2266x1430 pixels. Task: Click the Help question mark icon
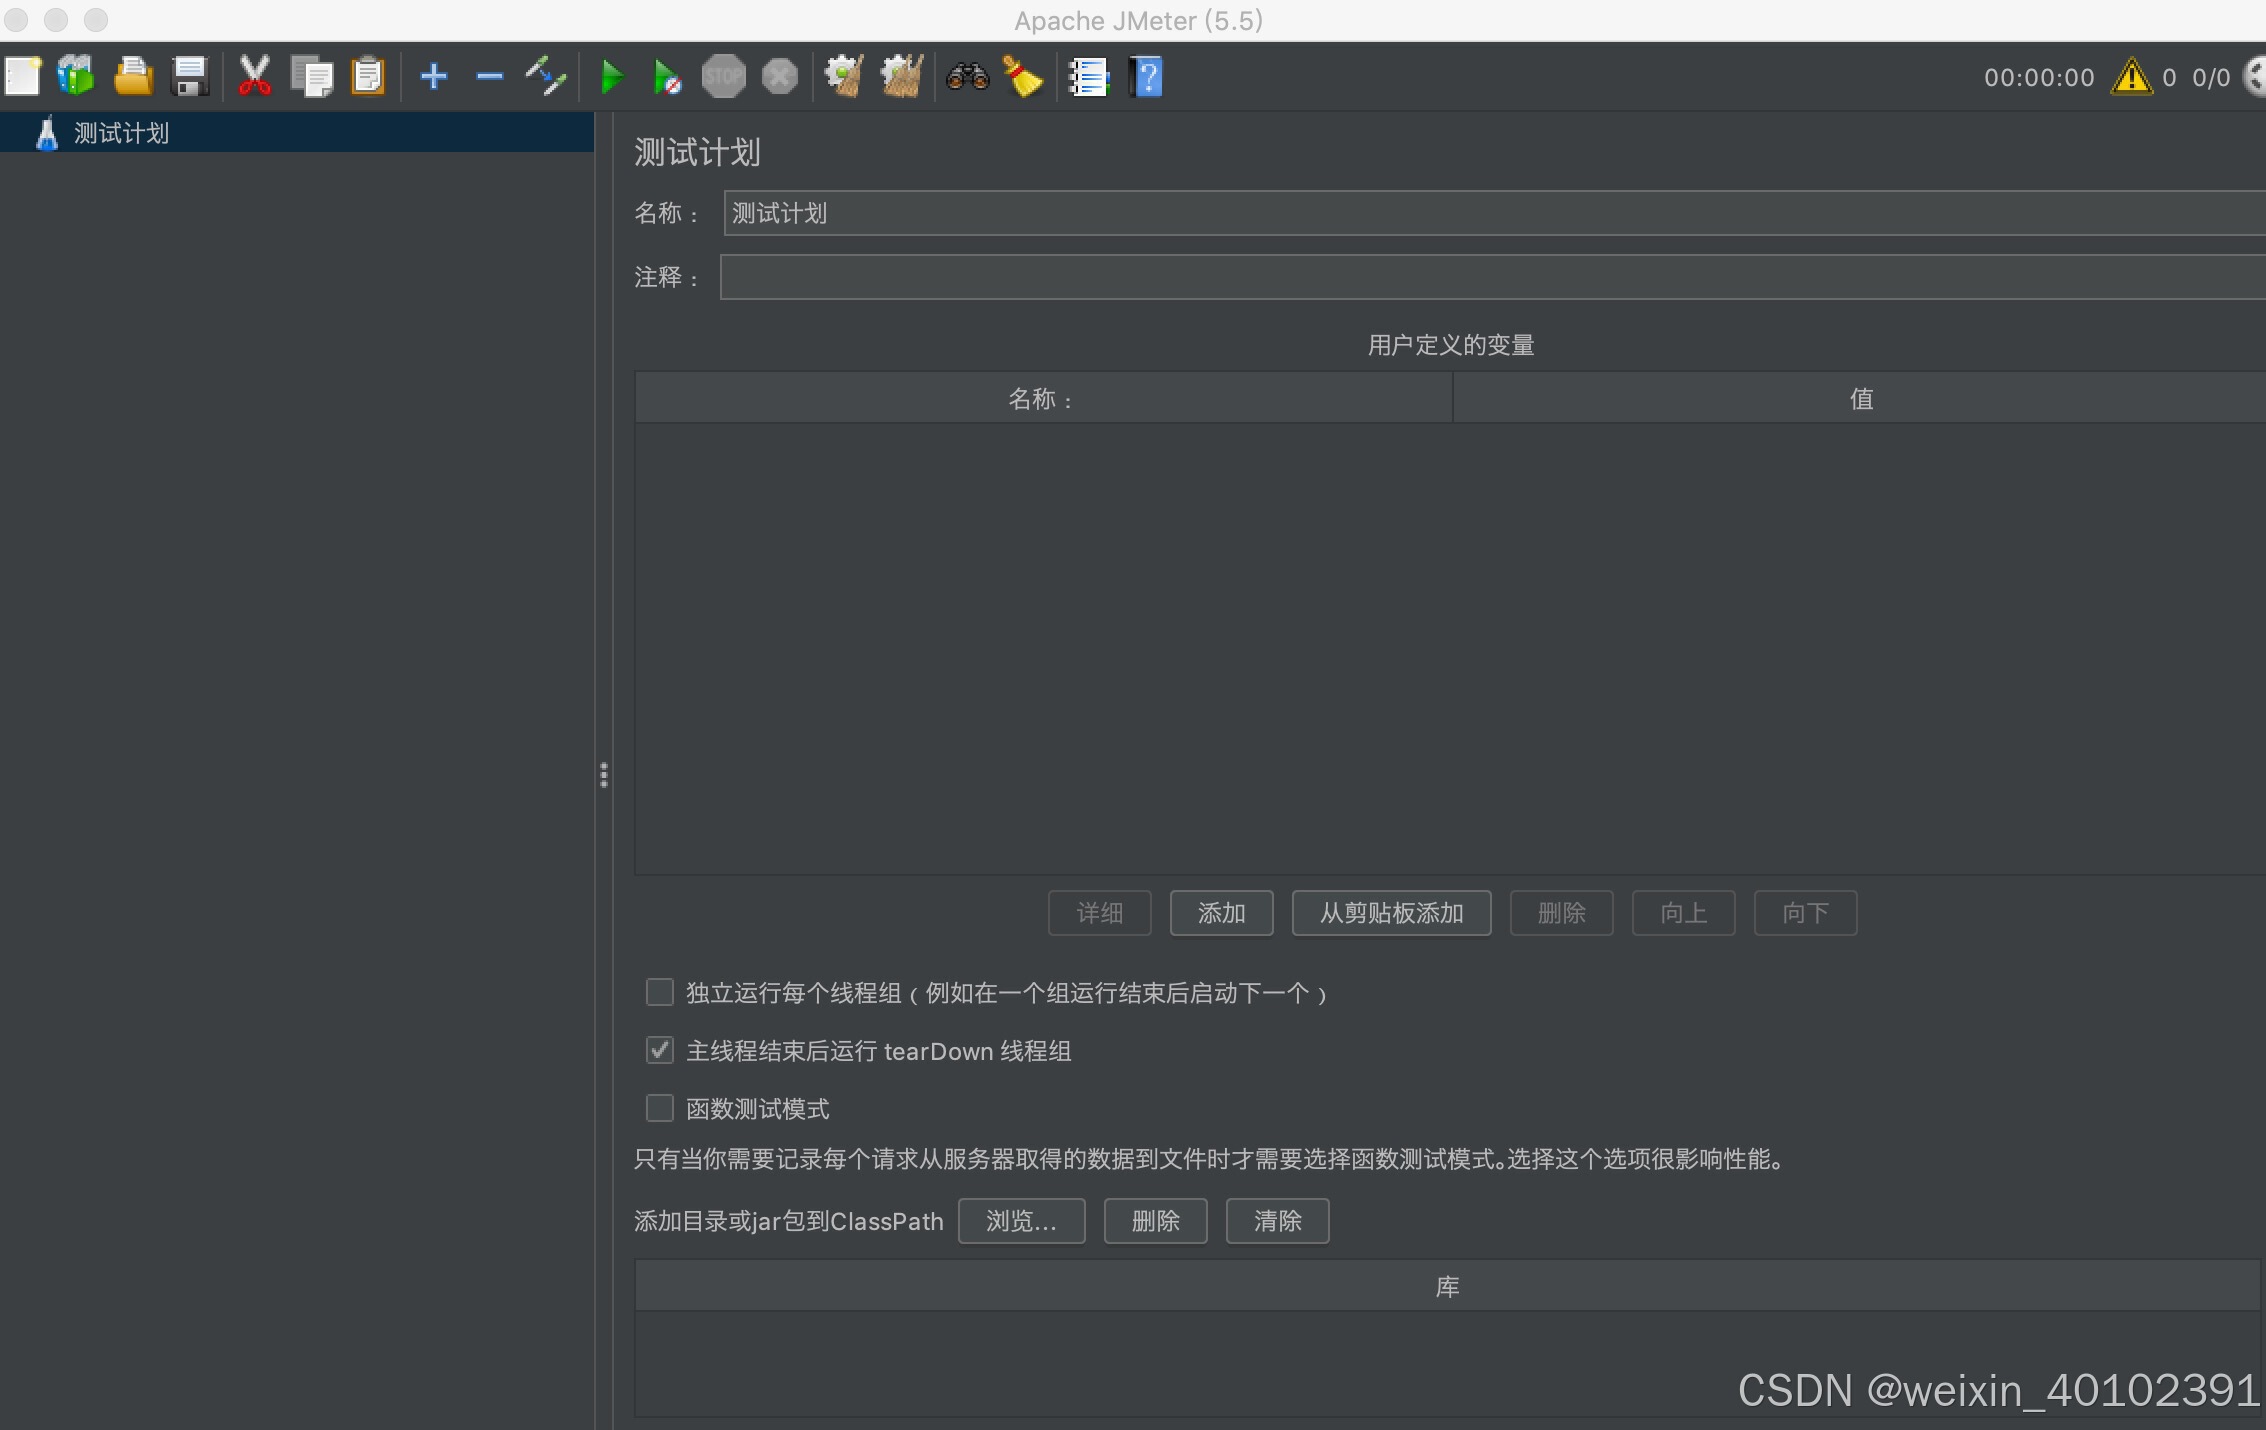coord(1146,77)
